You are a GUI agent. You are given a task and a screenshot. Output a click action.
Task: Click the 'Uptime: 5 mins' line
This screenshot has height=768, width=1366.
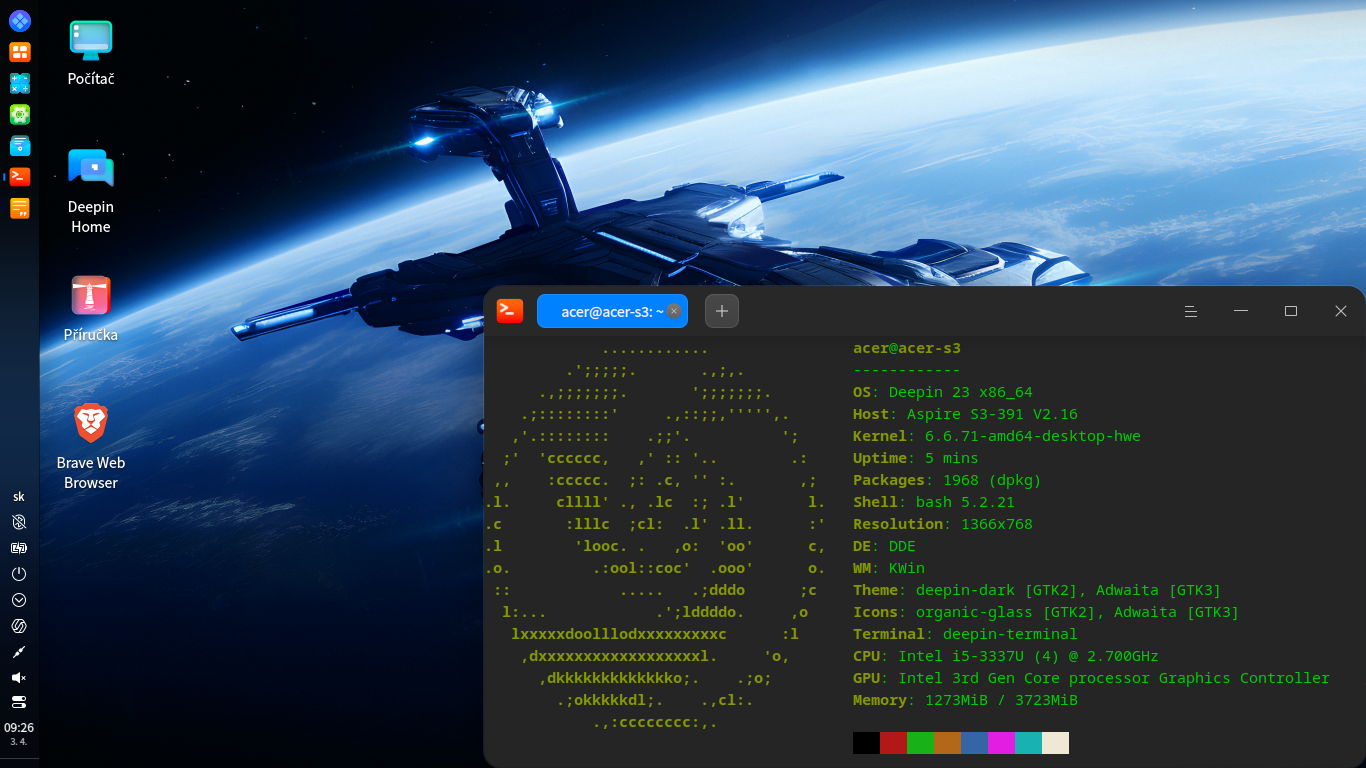click(916, 458)
